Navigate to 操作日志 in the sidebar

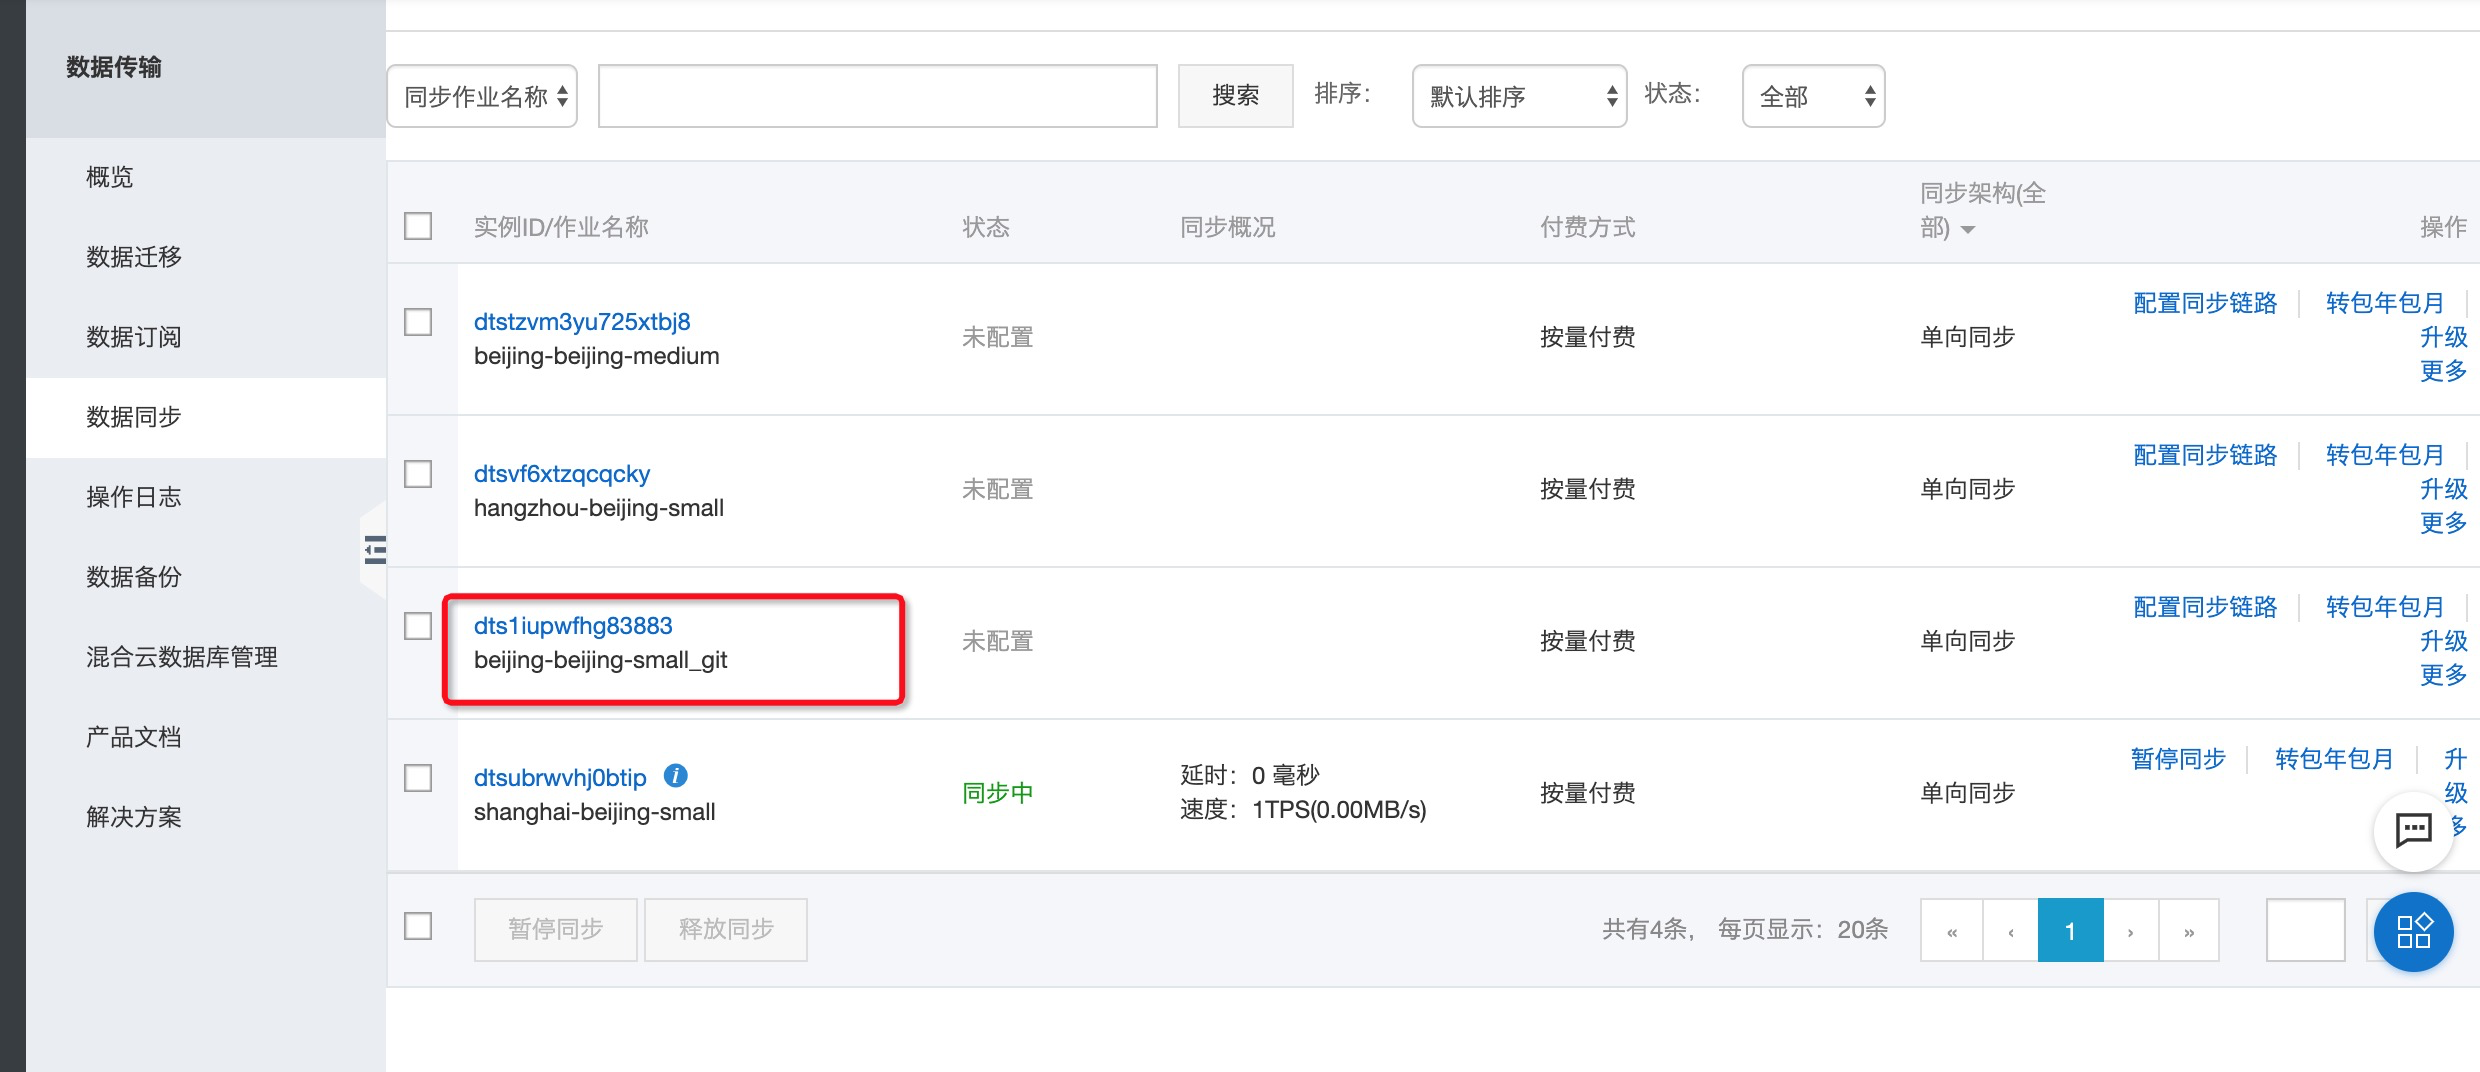(x=134, y=497)
